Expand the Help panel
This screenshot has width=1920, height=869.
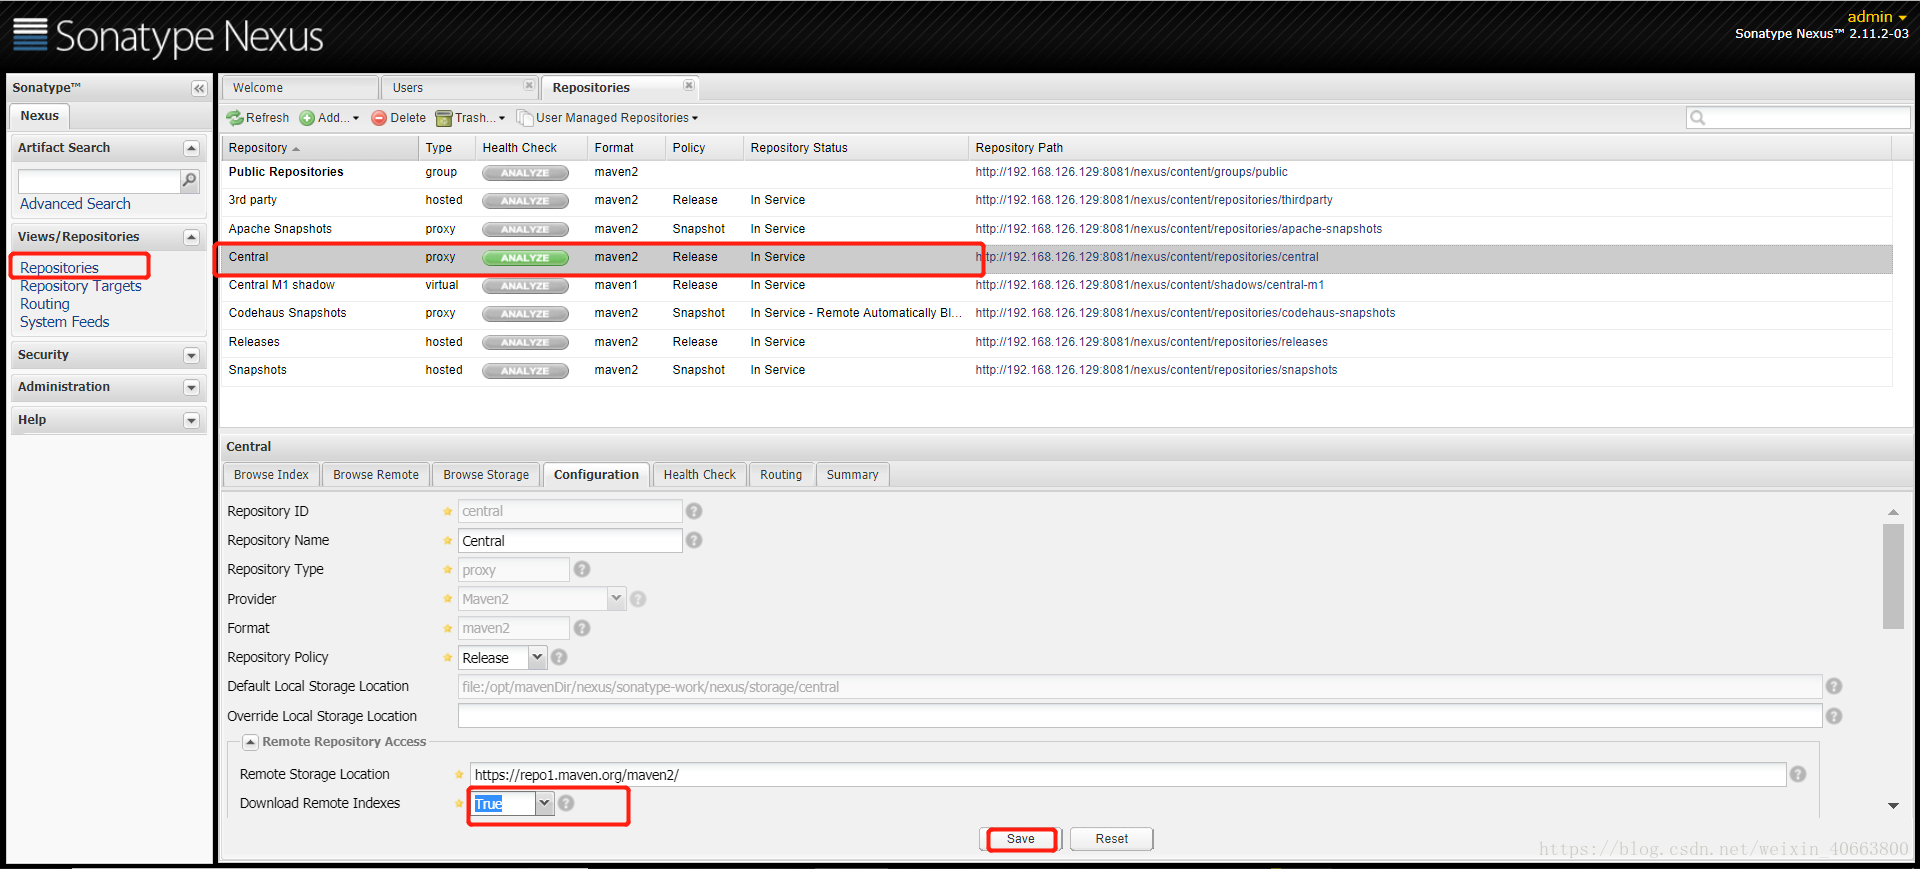pyautogui.click(x=191, y=420)
